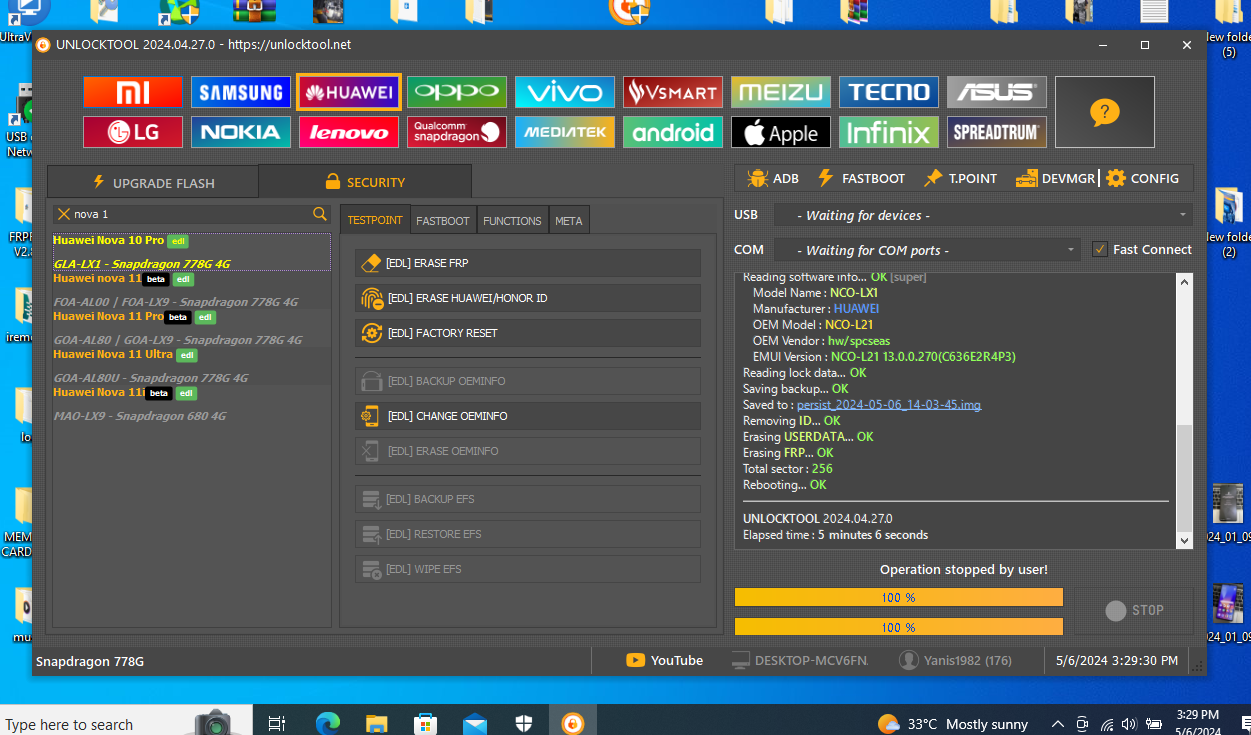This screenshot has height=735, width=1251.
Task: Open the YouTube link in status bar
Action: coord(665,660)
